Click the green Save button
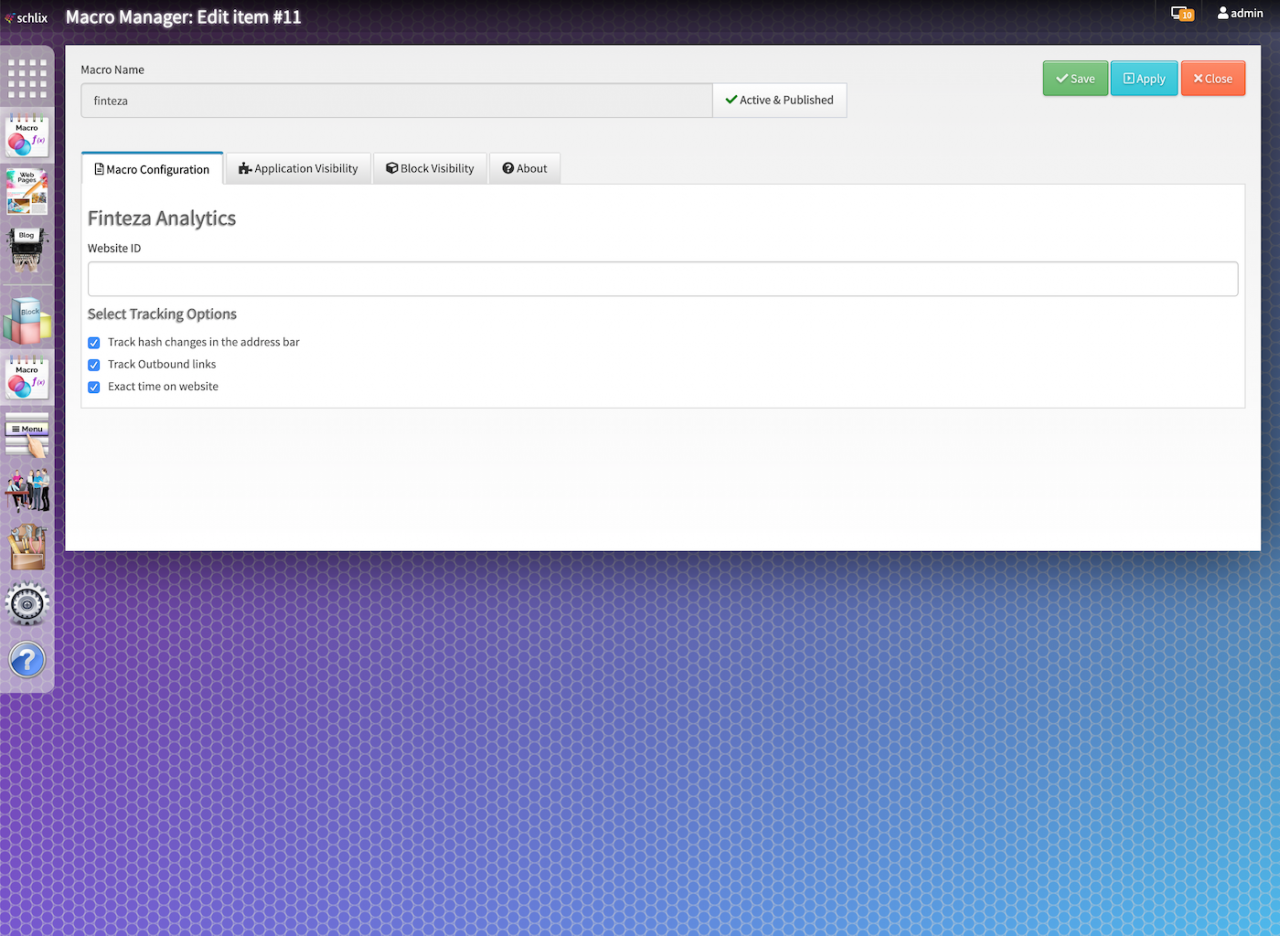The height and width of the screenshot is (936, 1280). click(x=1075, y=78)
